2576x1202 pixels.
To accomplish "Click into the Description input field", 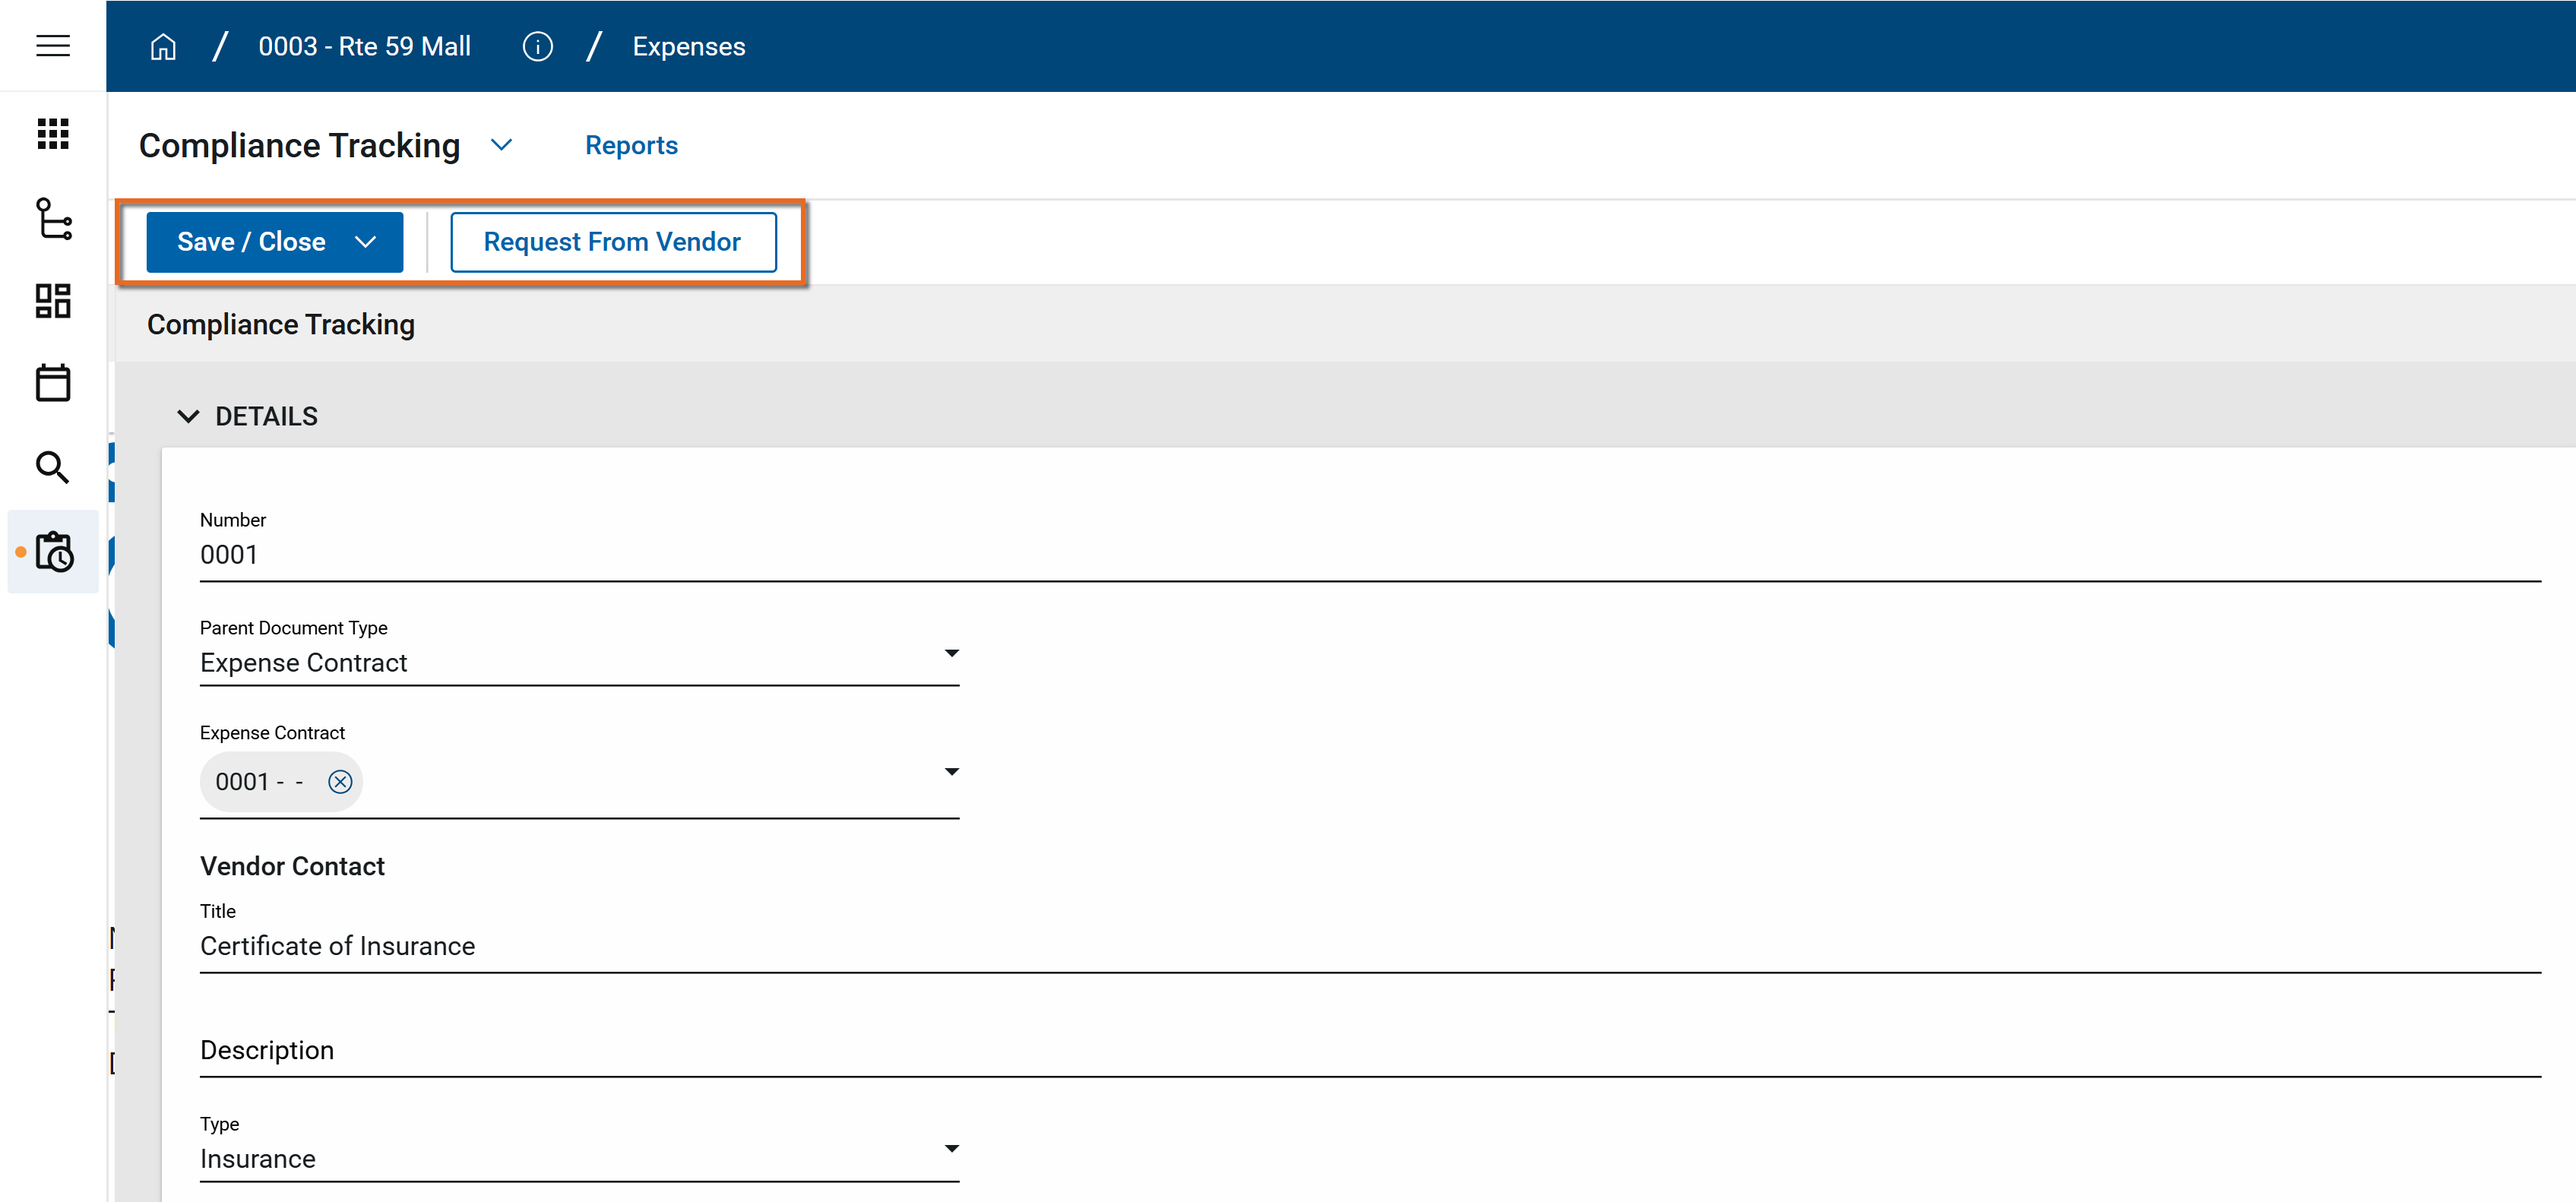I will (x=1369, y=1051).
